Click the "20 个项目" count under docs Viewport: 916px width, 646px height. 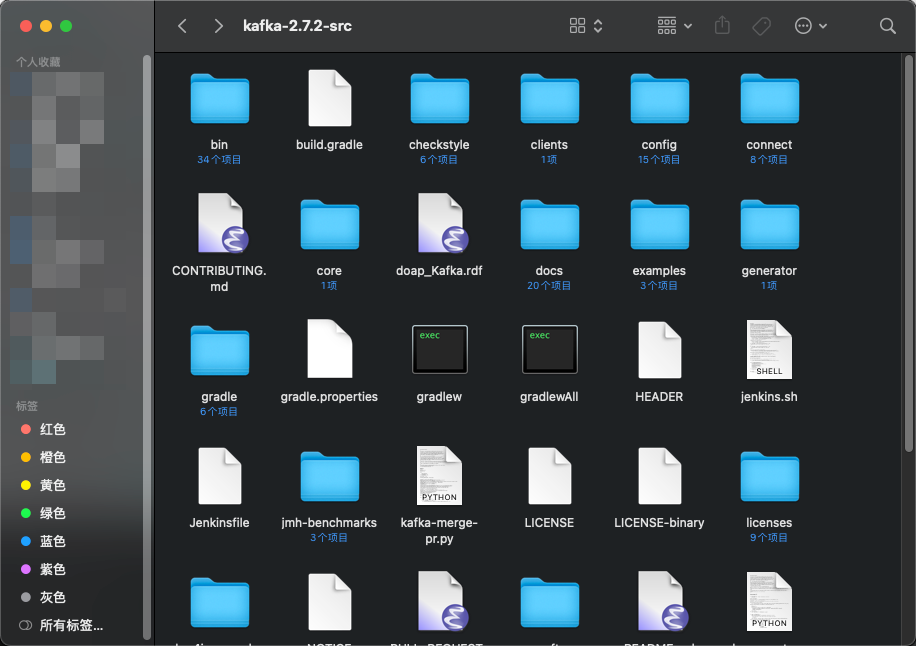tap(549, 286)
